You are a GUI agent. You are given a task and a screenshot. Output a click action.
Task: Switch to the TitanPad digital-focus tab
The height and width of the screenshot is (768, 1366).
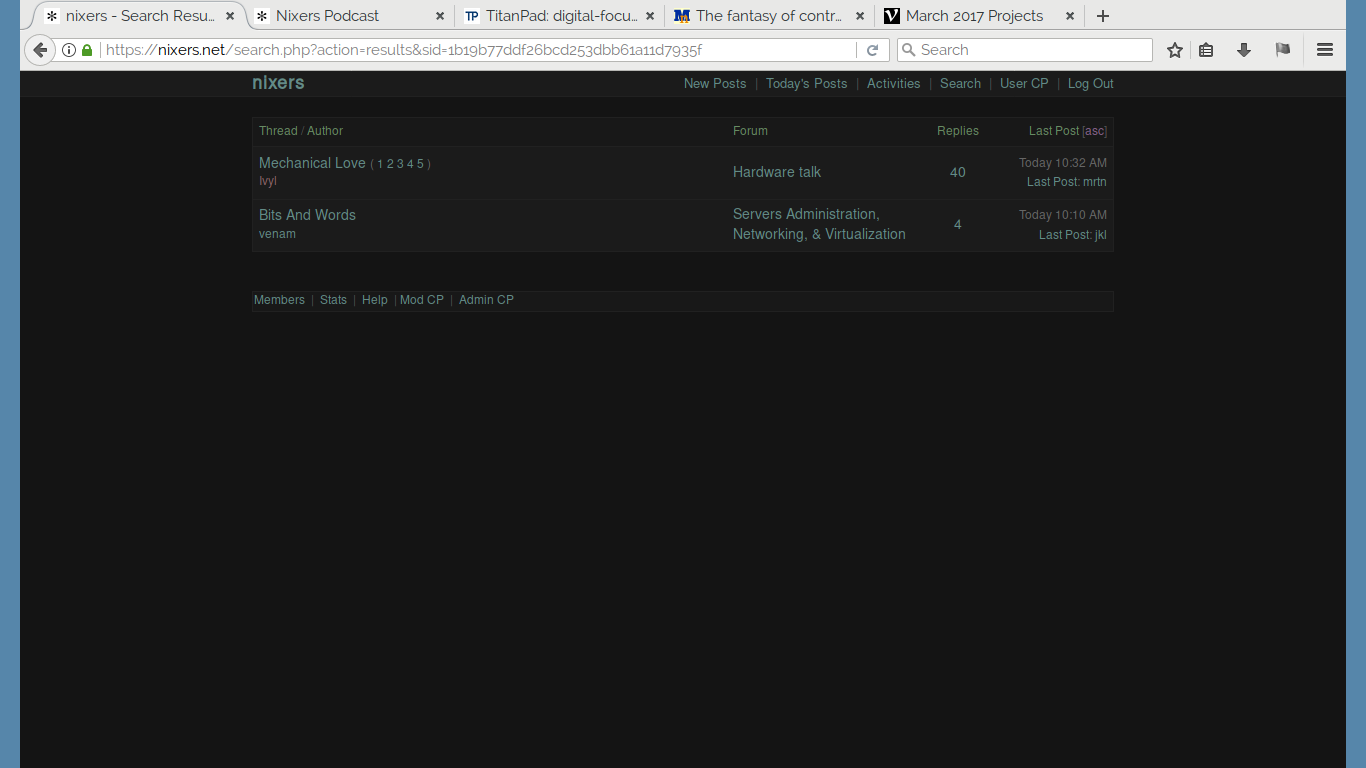(560, 16)
